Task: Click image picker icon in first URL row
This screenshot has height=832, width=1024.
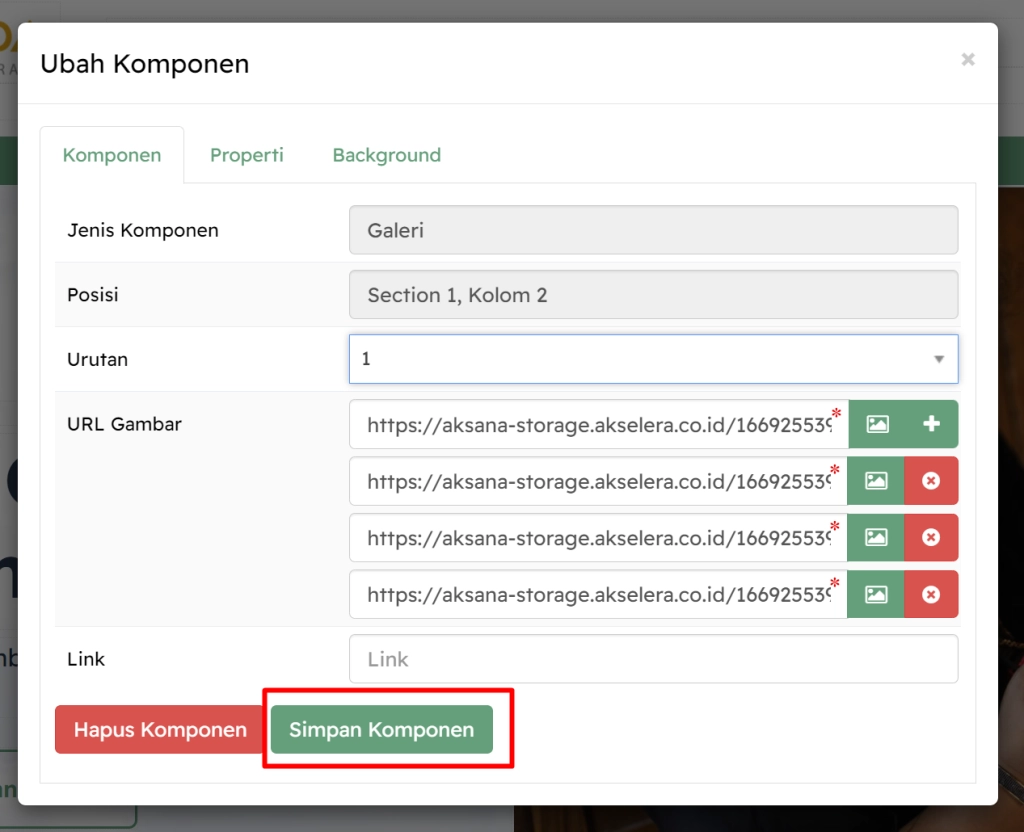Action: 877,424
